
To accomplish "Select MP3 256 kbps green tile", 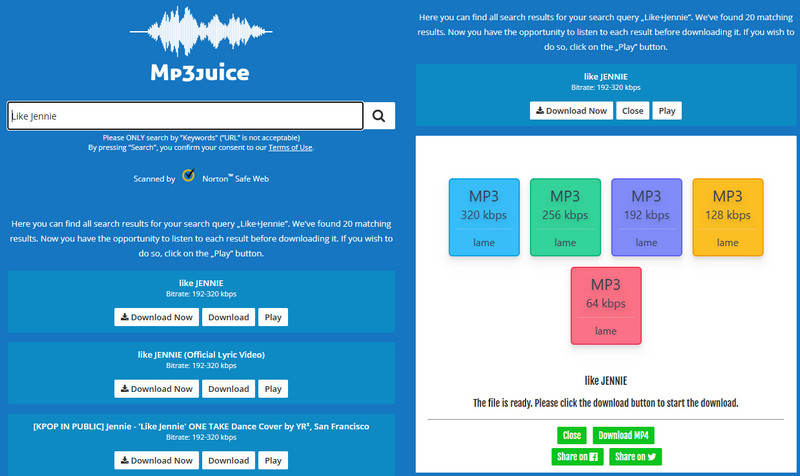I will 565,217.
